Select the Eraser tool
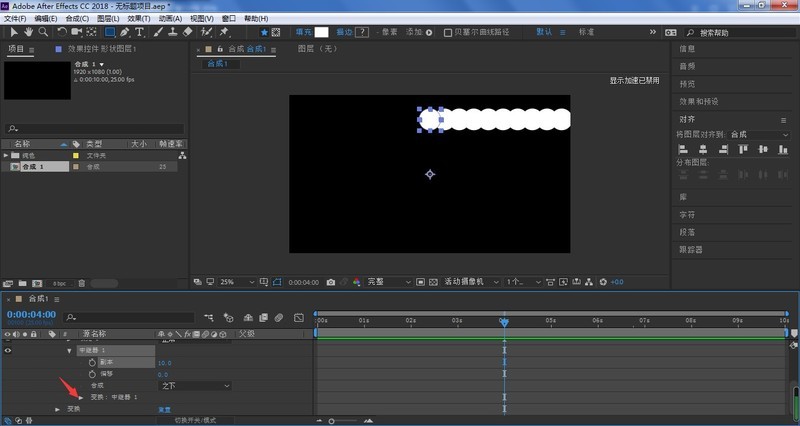 [188, 32]
